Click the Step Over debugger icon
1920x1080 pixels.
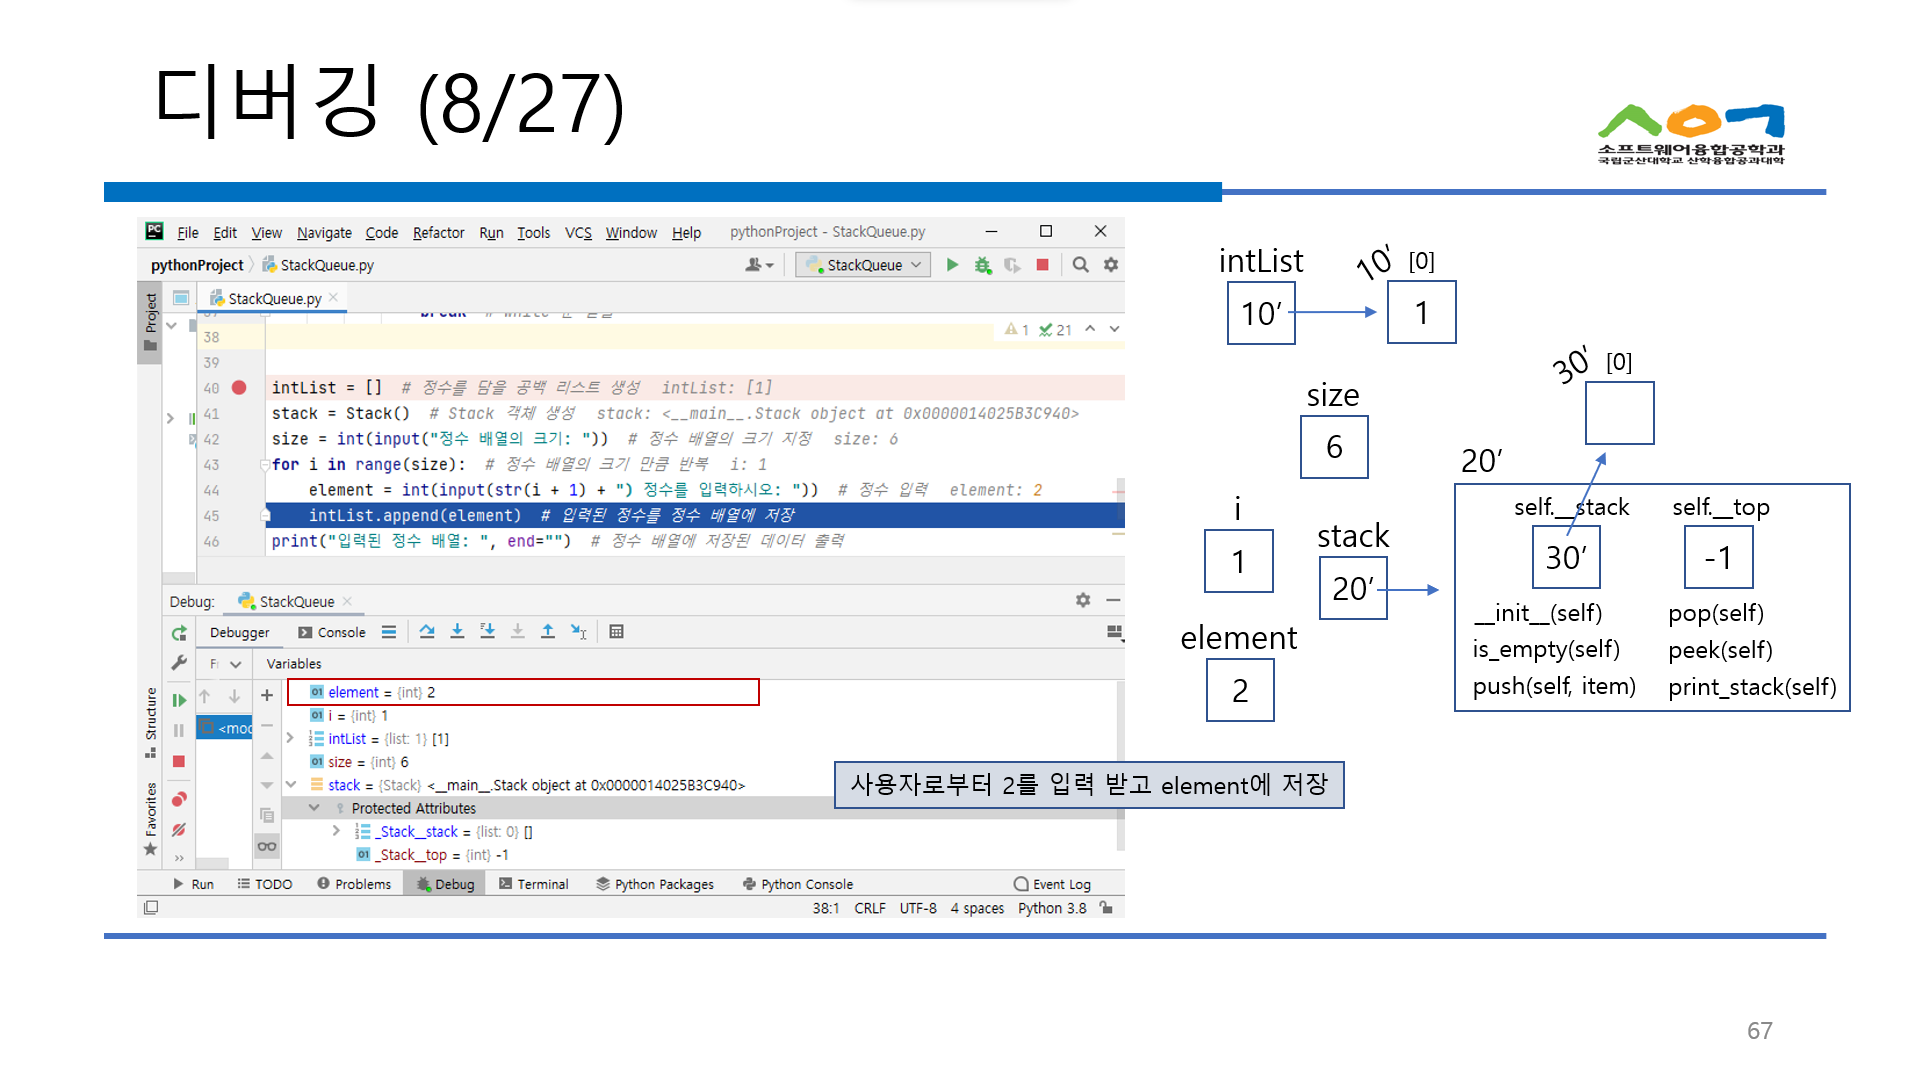tap(427, 631)
